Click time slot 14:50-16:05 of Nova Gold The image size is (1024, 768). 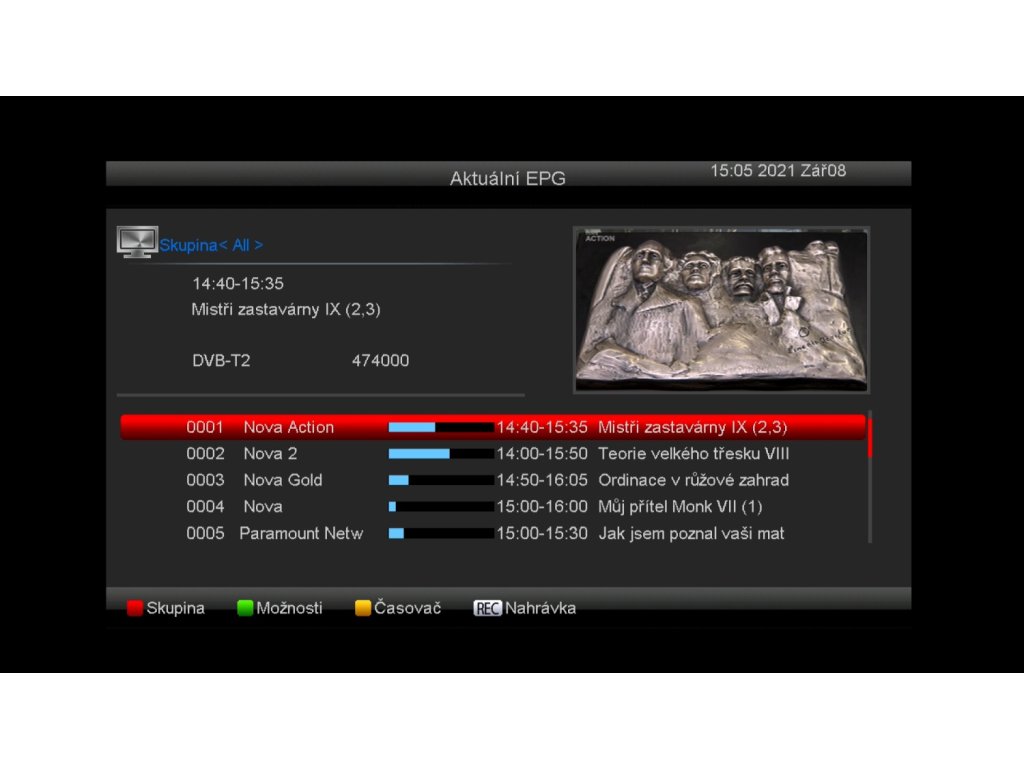[x=542, y=480]
